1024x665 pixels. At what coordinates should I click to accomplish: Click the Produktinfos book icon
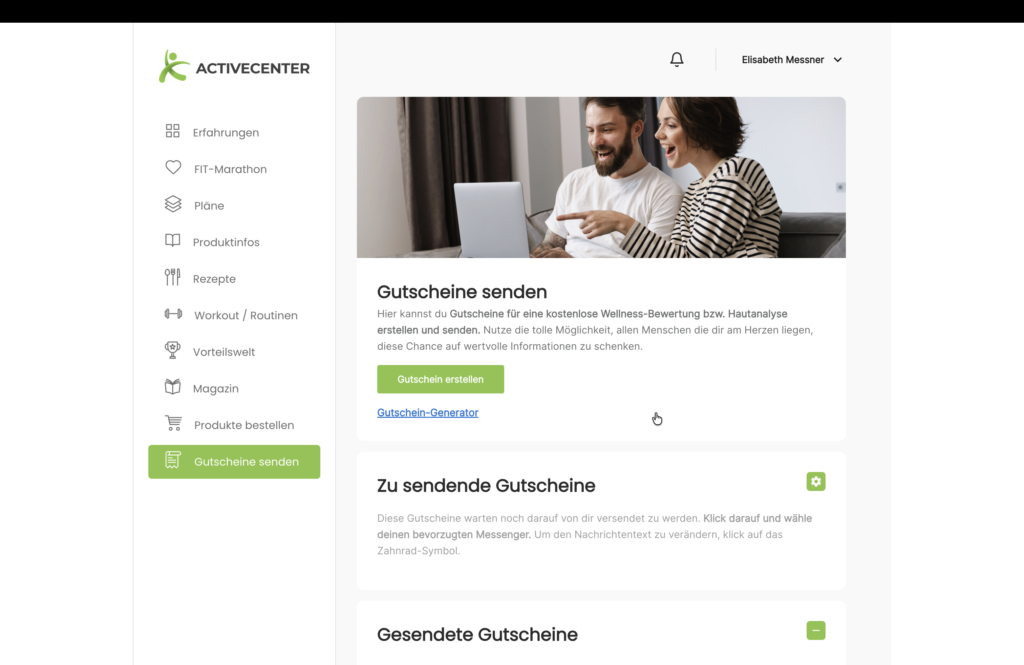pos(172,241)
